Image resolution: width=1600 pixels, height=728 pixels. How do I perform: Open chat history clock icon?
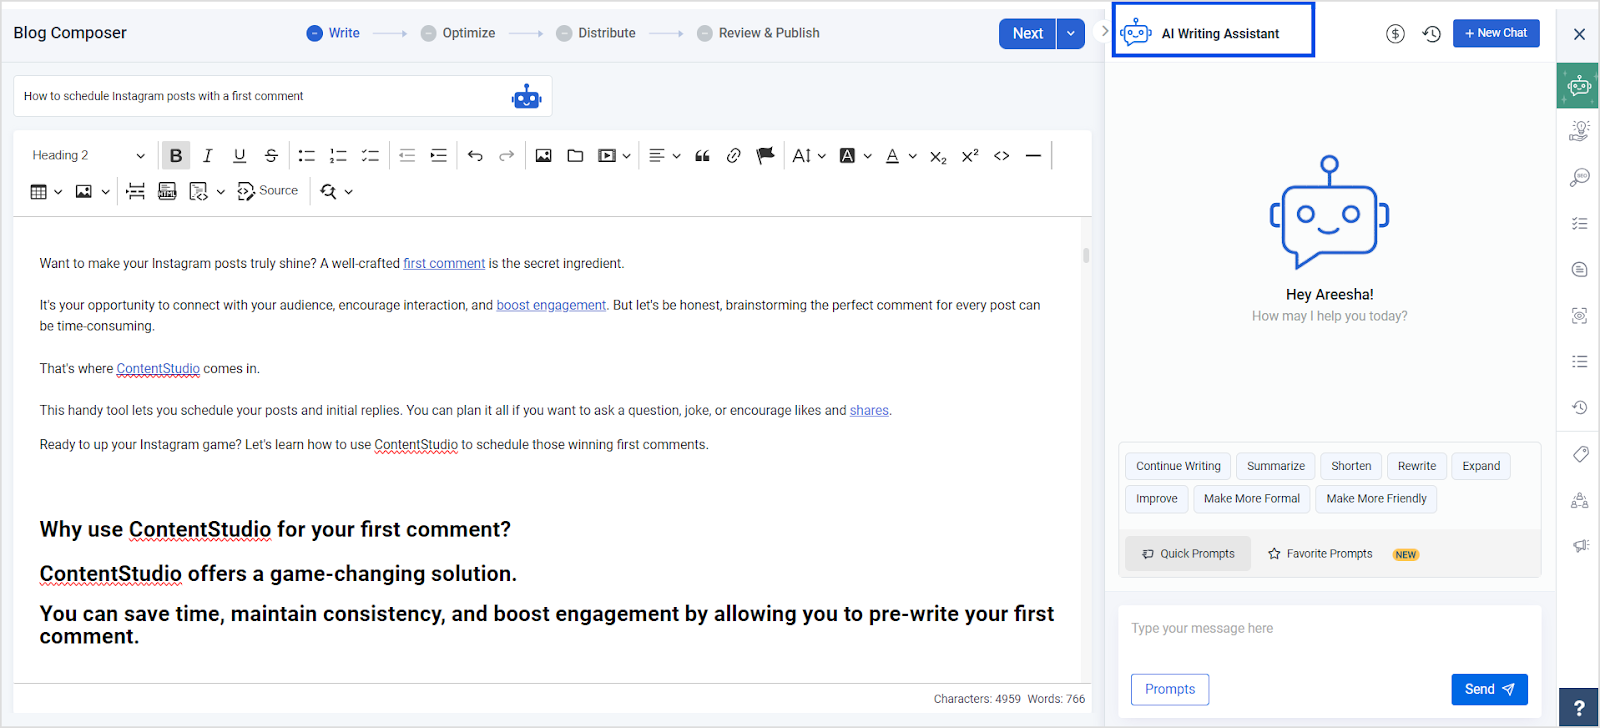[1432, 34]
